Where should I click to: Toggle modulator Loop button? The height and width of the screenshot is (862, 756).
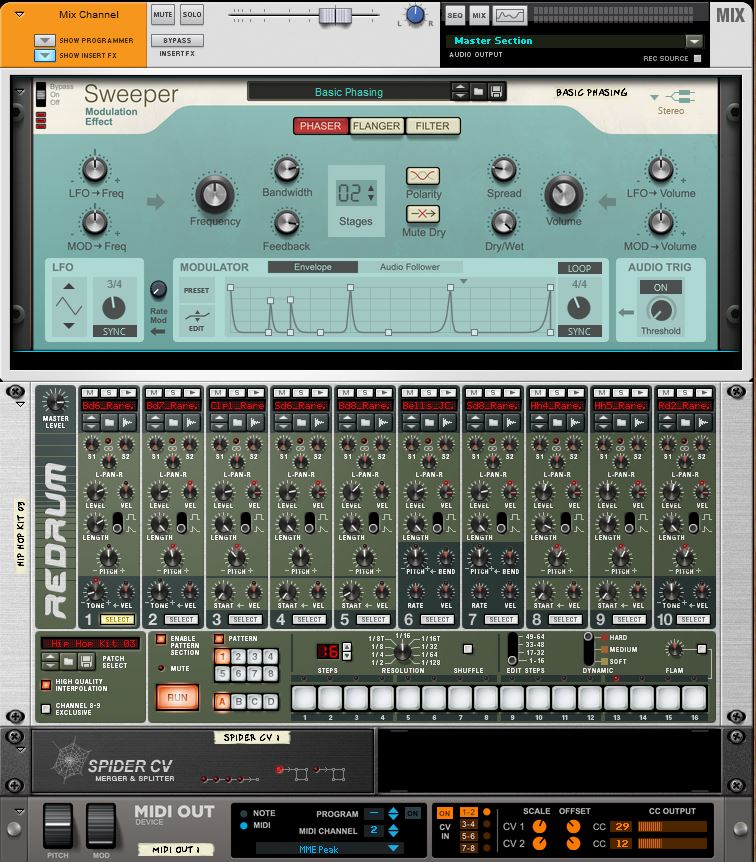(x=579, y=268)
